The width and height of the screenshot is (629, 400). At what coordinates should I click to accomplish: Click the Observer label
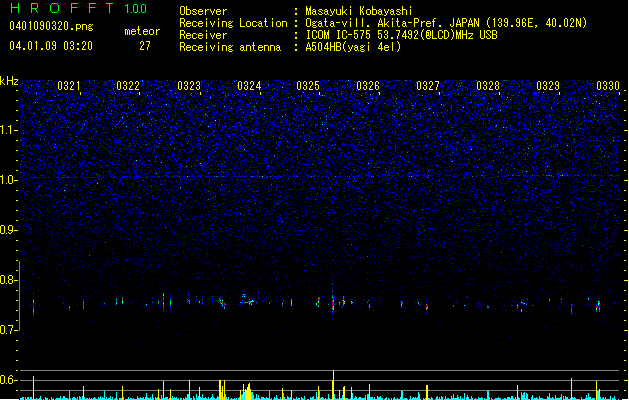coord(203,11)
